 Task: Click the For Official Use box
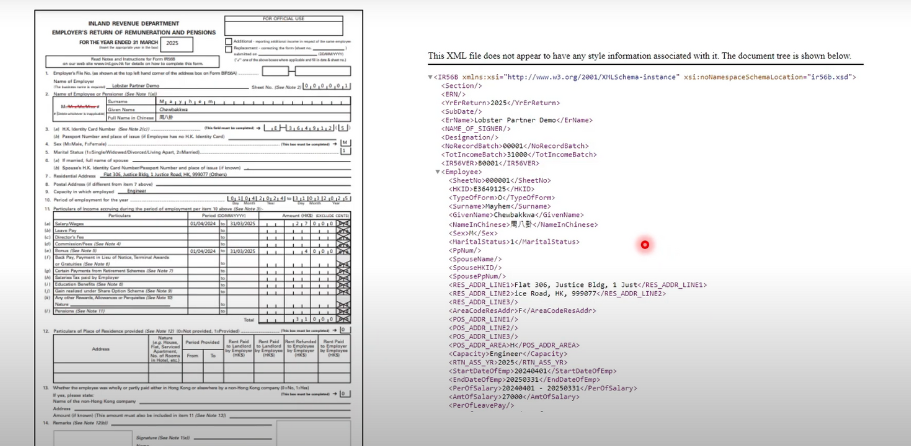[283, 26]
